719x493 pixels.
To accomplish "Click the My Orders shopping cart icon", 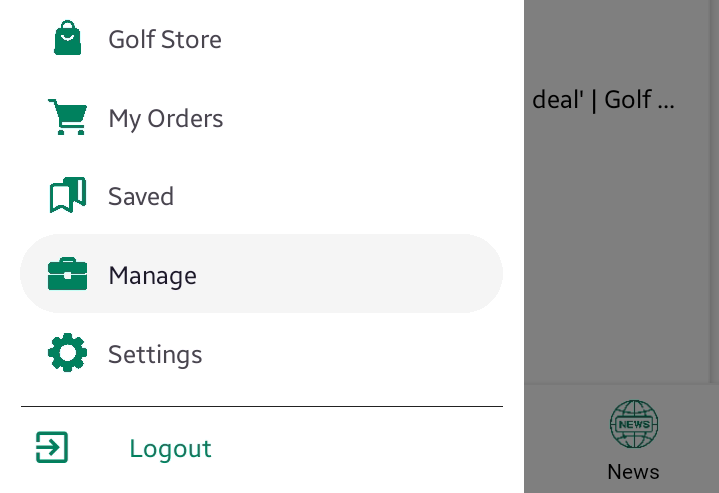I will coord(67,117).
